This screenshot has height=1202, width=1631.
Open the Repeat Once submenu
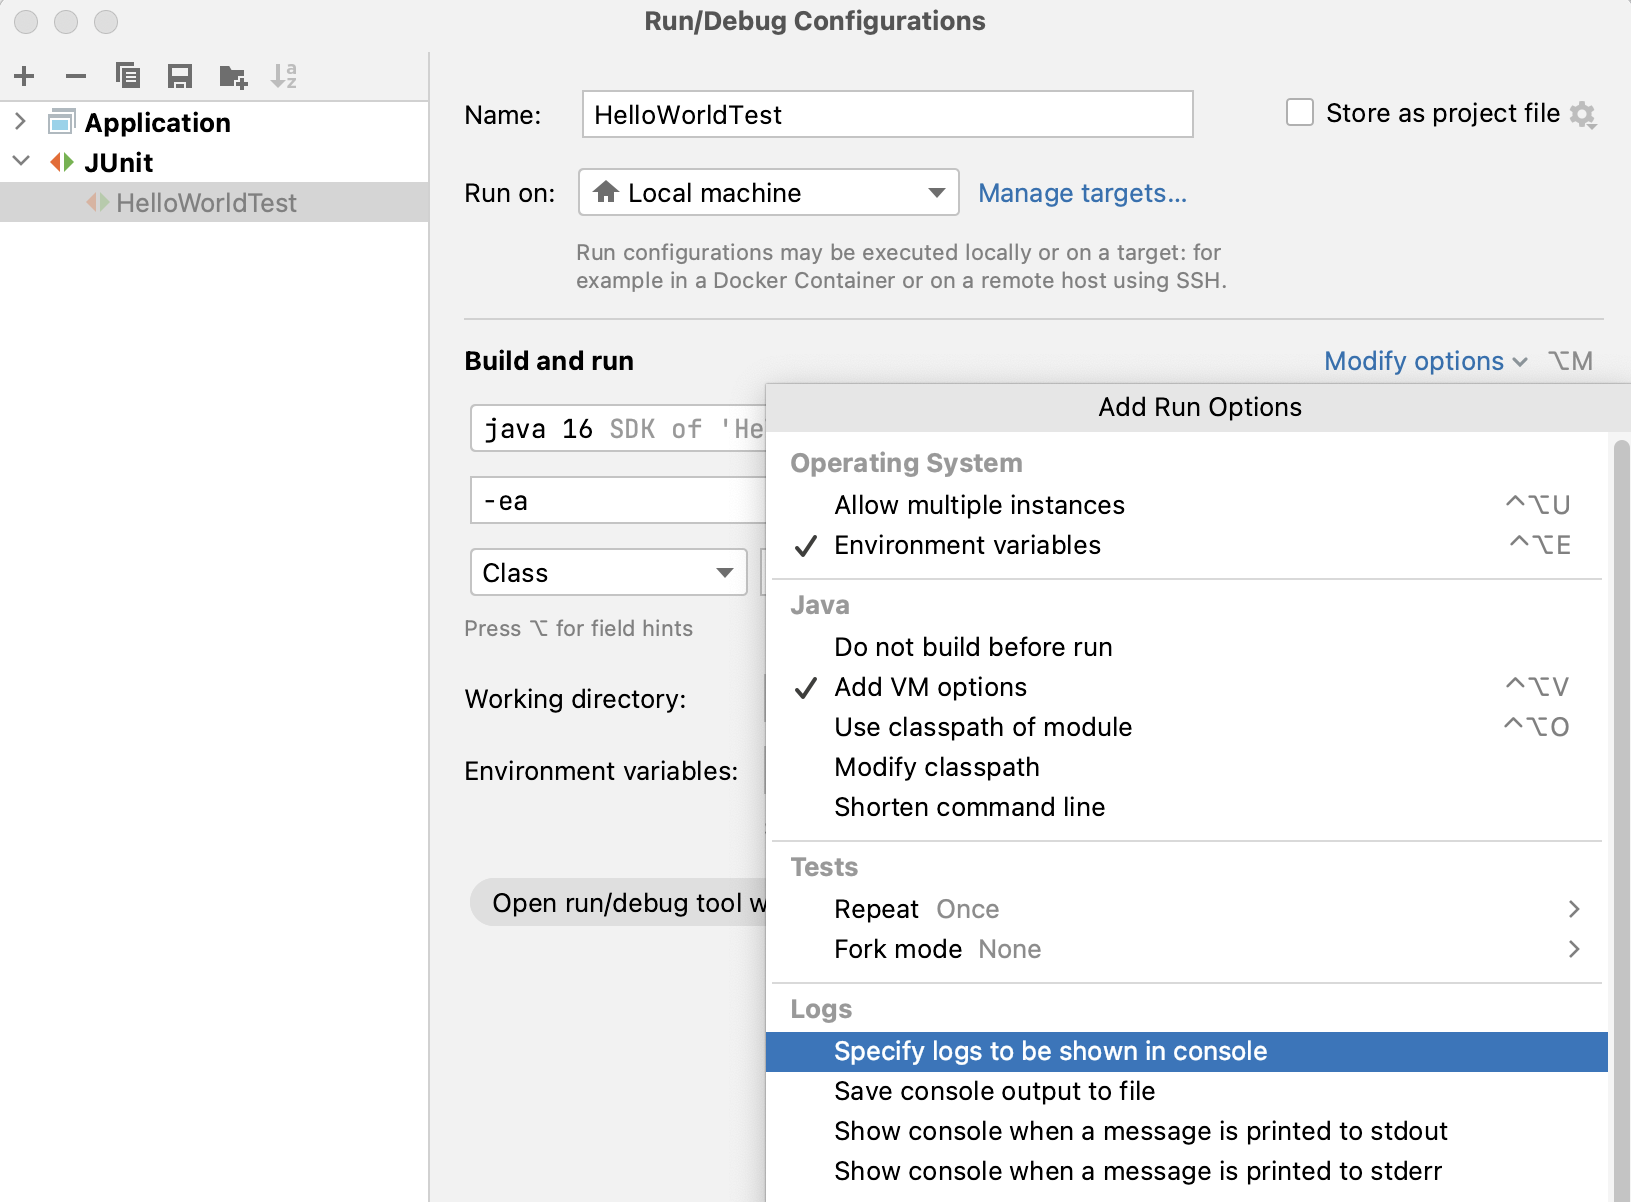pyautogui.click(x=1187, y=909)
